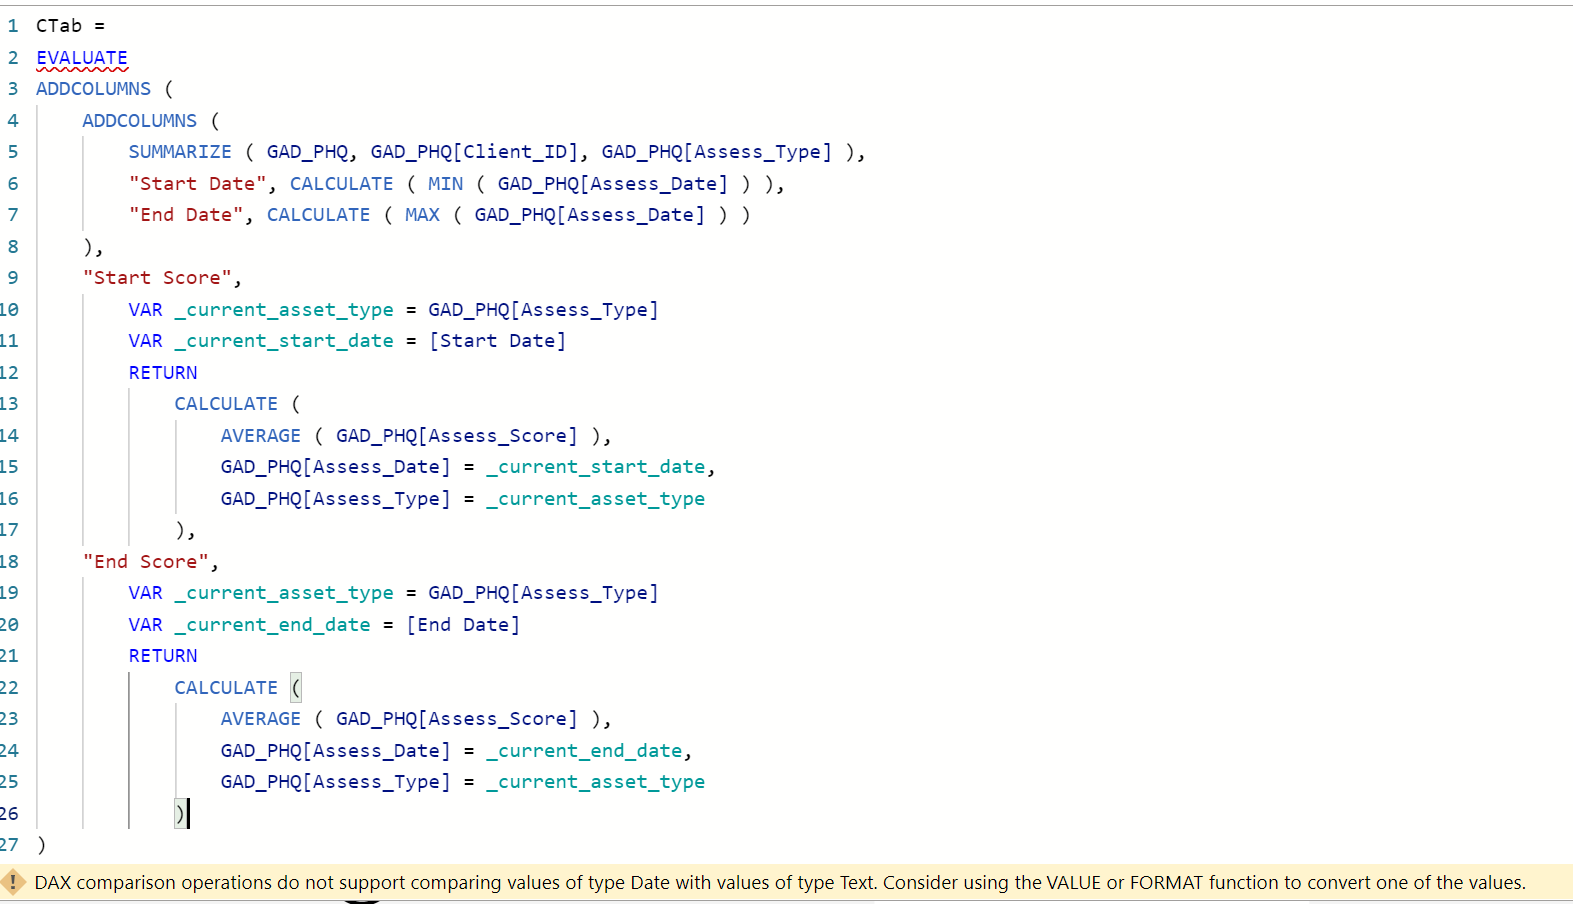Click the underlined EVALUATE keyword

click(x=82, y=58)
